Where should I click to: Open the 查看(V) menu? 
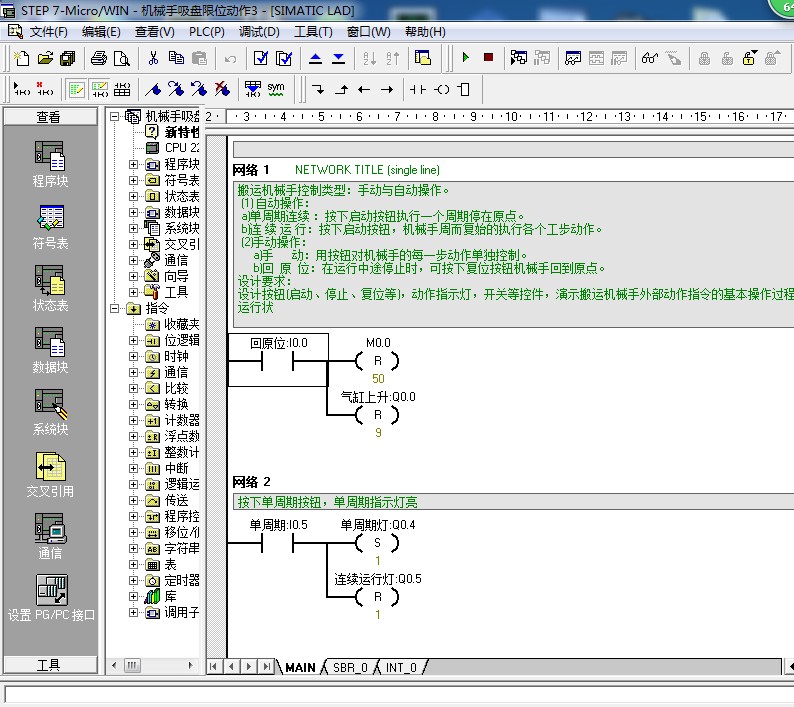point(154,32)
